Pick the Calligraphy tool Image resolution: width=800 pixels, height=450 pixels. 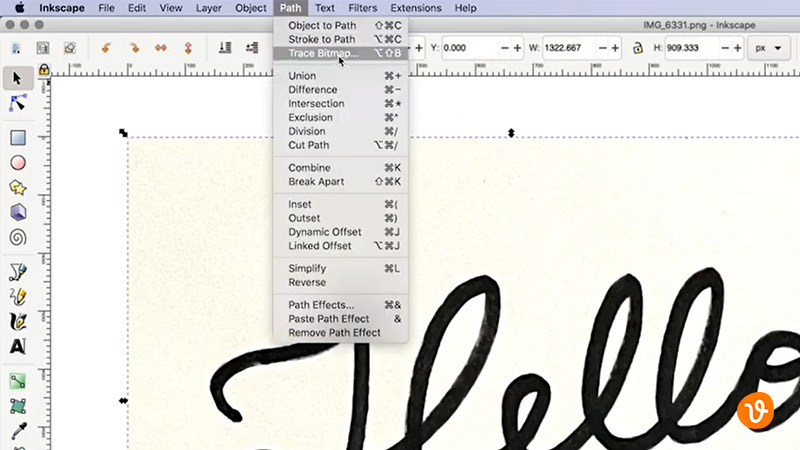pyautogui.click(x=18, y=321)
